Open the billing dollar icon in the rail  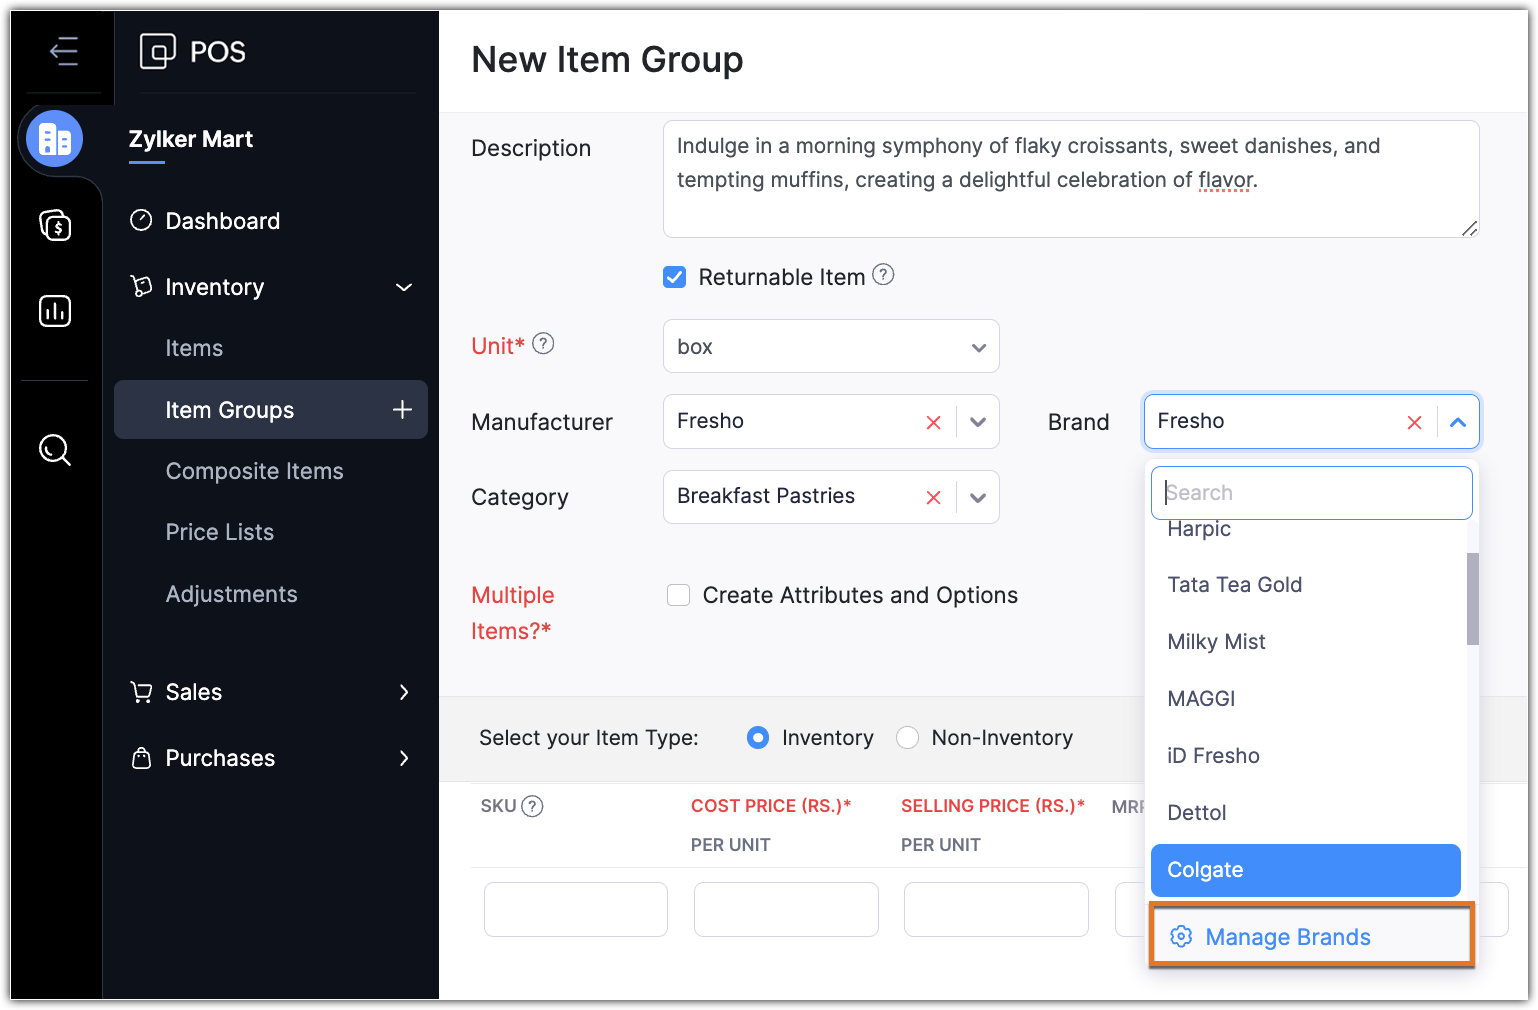pyautogui.click(x=55, y=225)
